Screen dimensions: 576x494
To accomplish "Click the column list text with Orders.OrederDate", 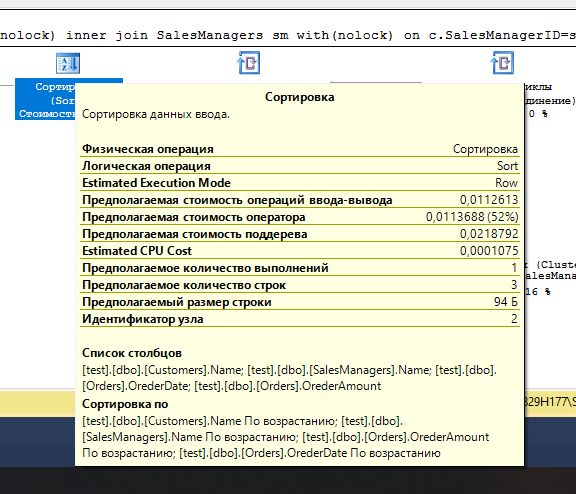I will click(x=232, y=386).
